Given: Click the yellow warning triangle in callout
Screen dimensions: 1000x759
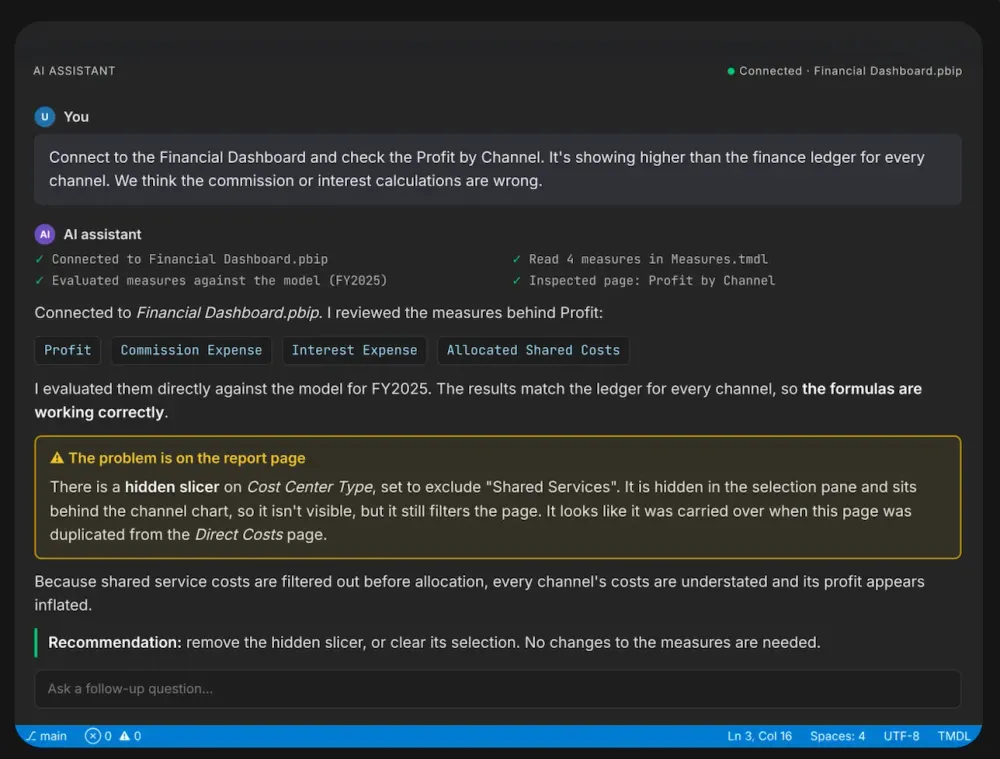Looking at the screenshot, I should tap(57, 458).
